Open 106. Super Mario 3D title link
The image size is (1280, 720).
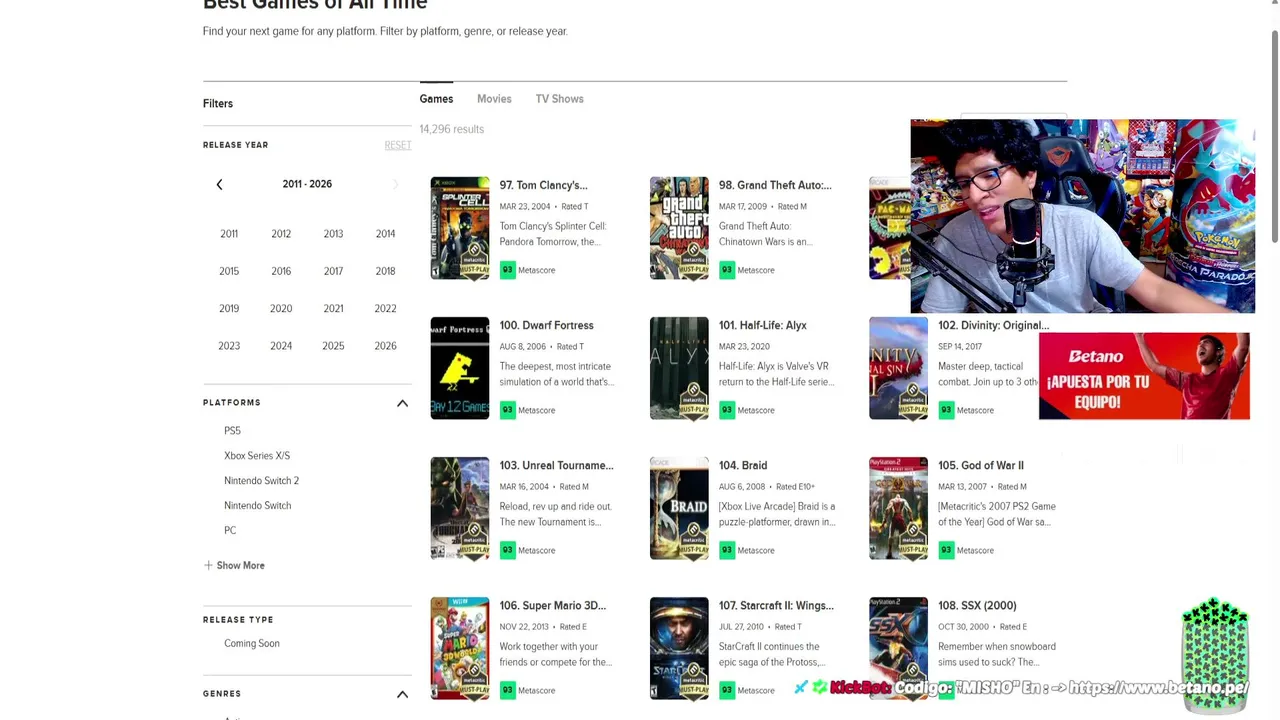point(552,605)
